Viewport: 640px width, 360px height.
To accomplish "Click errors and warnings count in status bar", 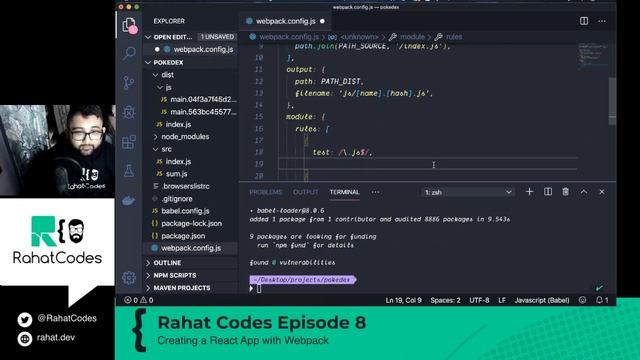I will coord(139,300).
